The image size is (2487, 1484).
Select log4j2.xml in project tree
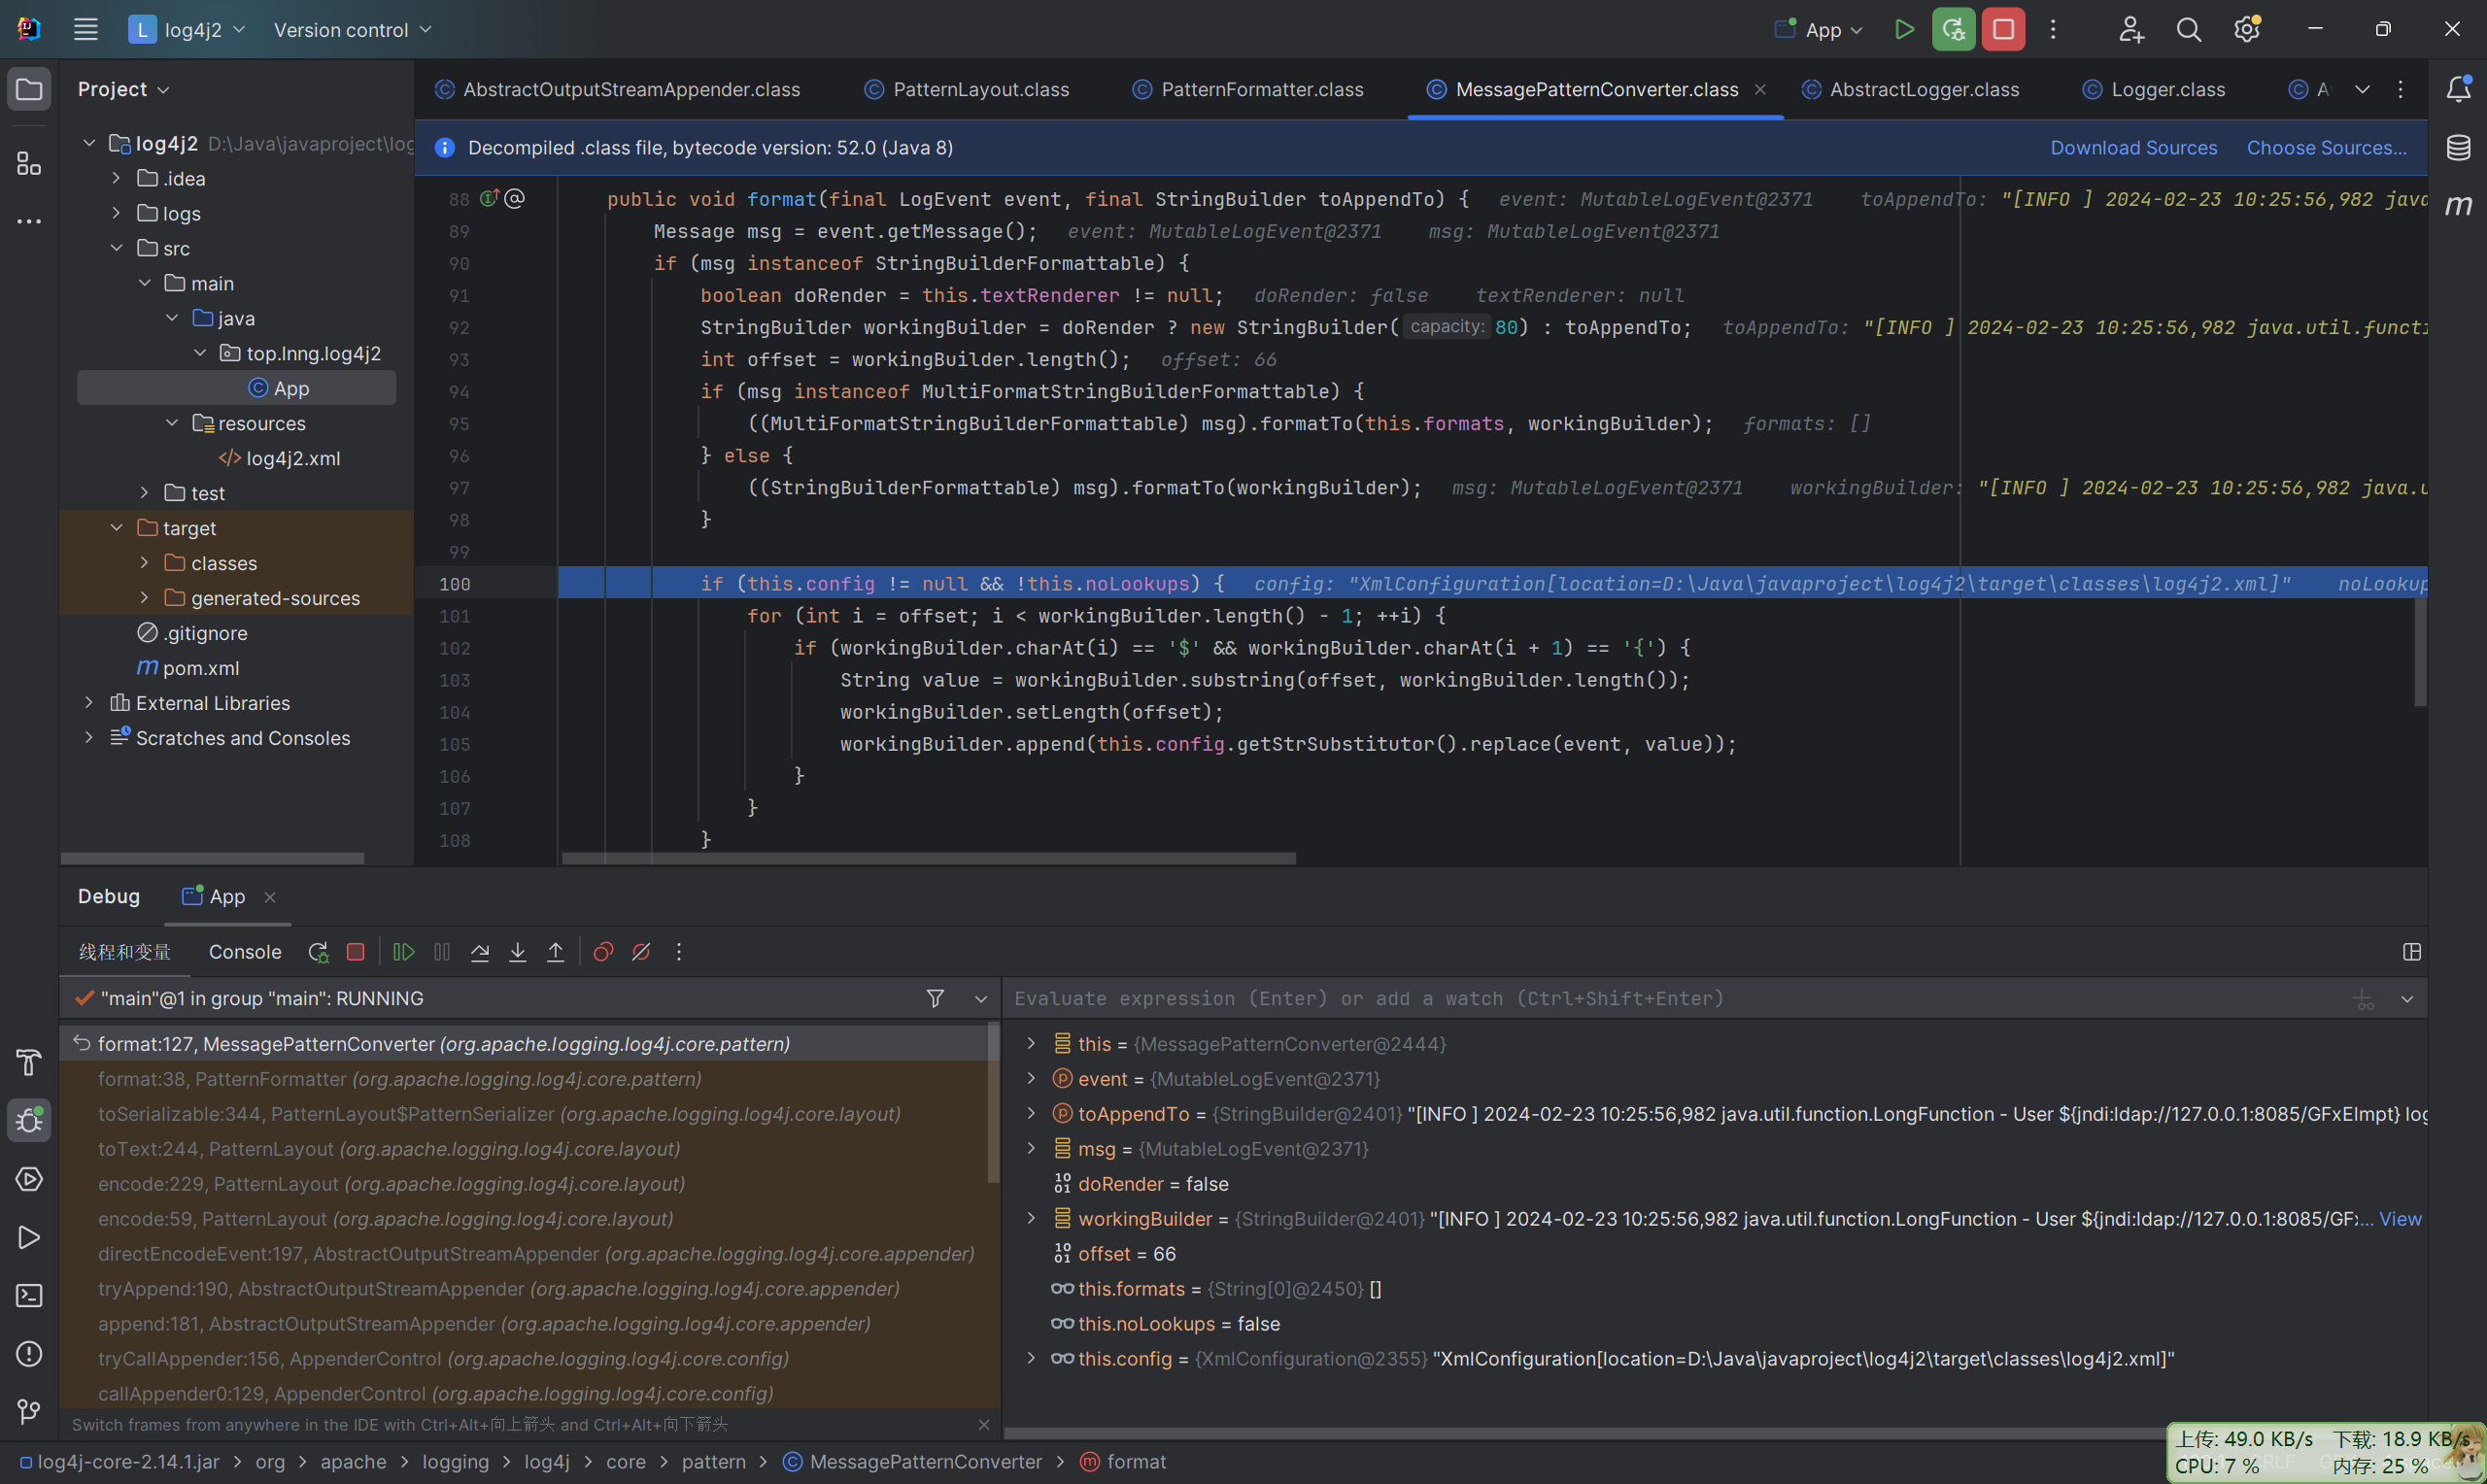pyautogui.click(x=292, y=458)
